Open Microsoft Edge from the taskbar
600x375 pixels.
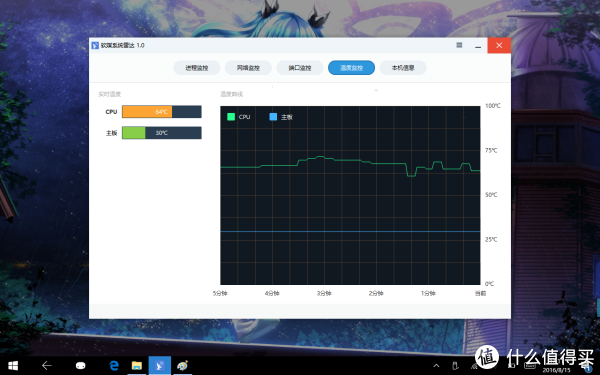(x=114, y=365)
